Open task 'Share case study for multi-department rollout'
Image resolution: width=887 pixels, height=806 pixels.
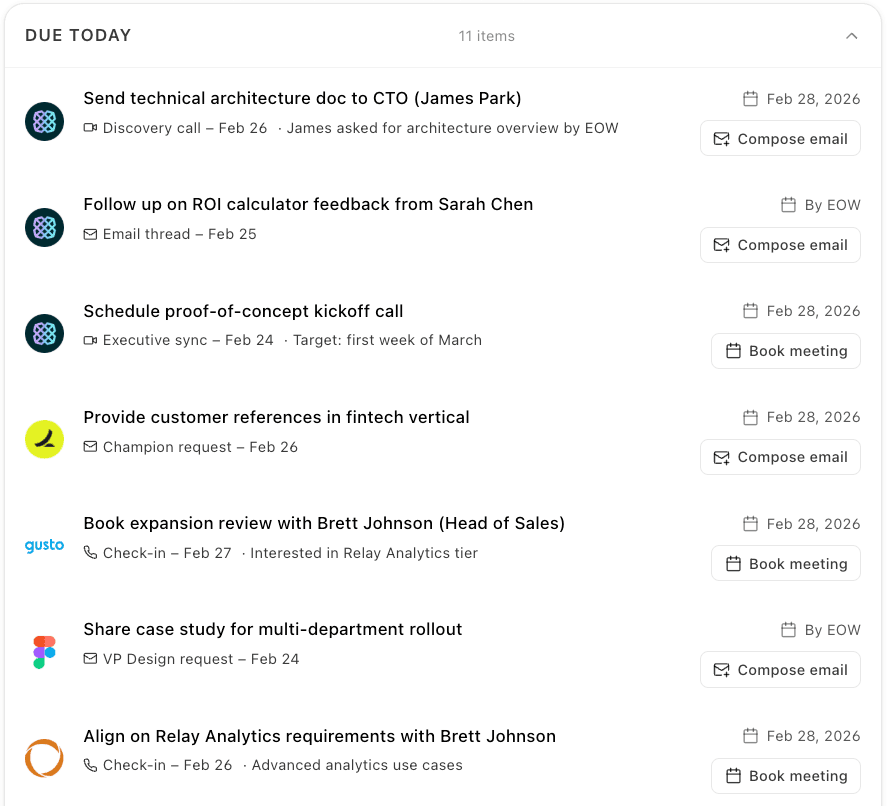[x=273, y=629]
